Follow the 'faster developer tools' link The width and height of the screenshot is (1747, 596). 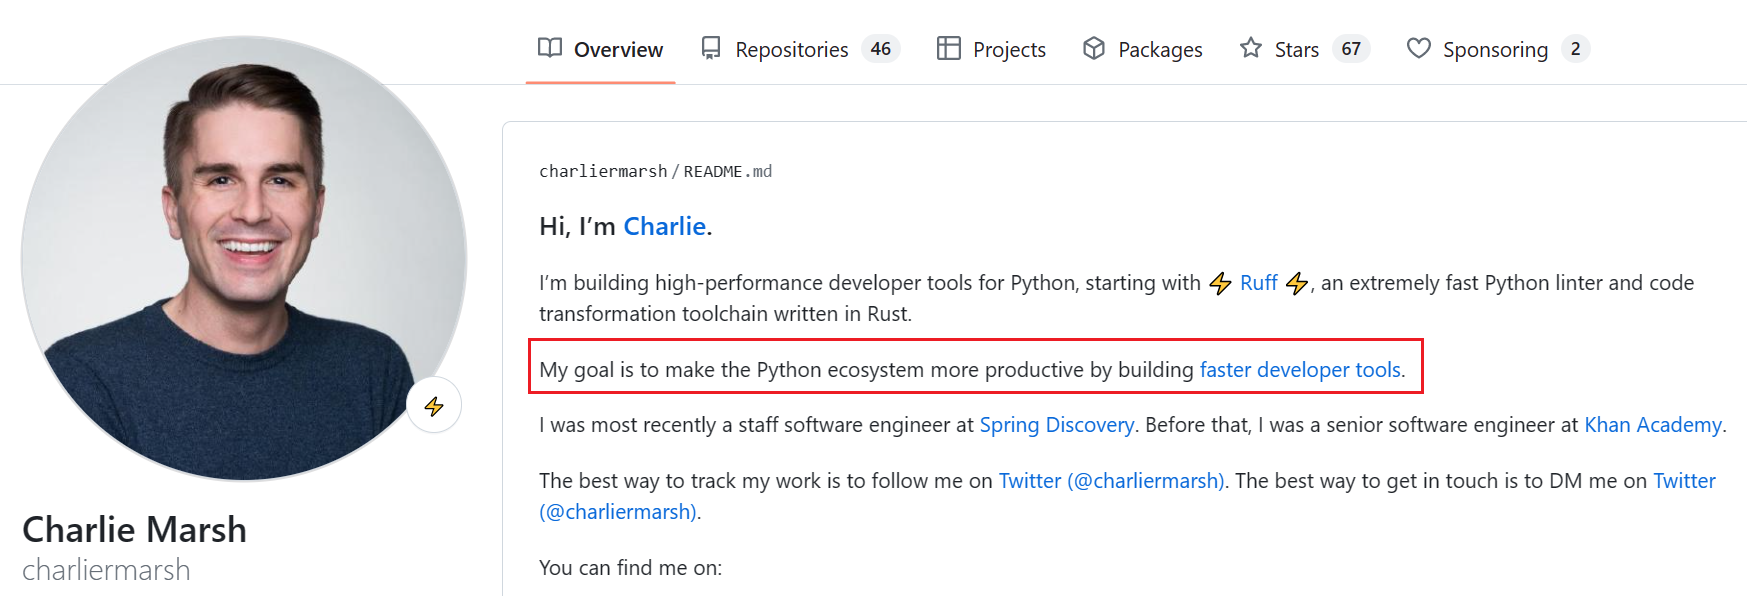coord(1300,370)
